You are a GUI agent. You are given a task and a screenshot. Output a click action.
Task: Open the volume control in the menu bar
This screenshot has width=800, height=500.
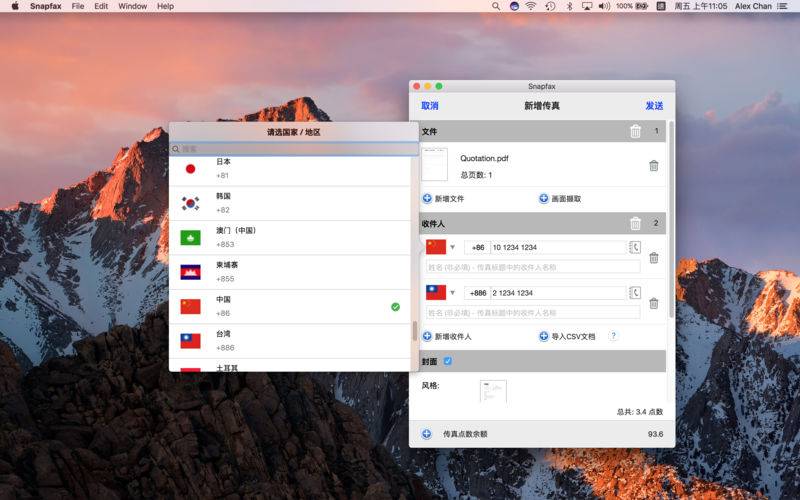pos(604,6)
